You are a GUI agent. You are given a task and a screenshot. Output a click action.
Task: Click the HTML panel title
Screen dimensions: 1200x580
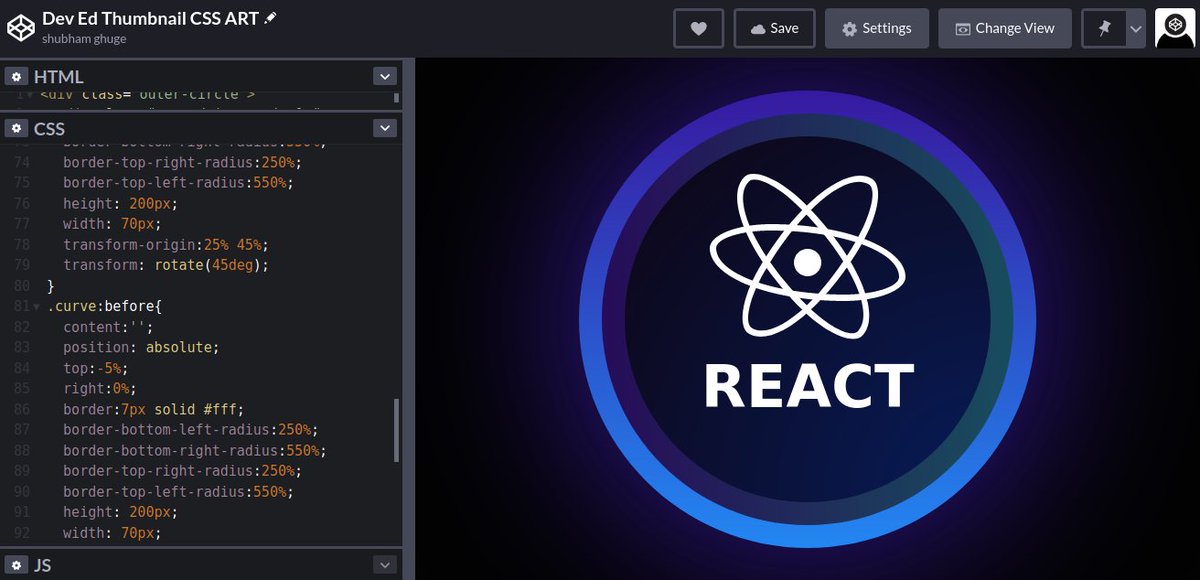(x=58, y=76)
